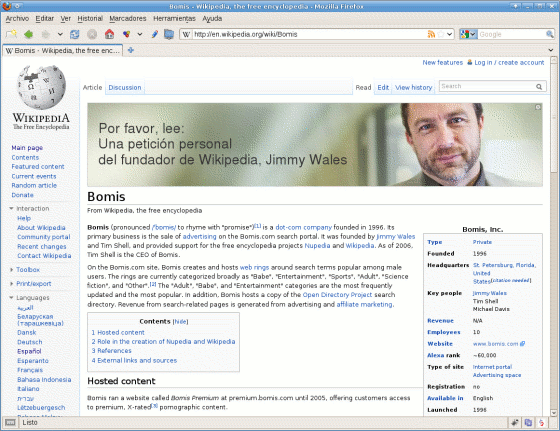Focus the Google search input field
Image resolution: width=560 pixels, height=431 pixels.
511,34
